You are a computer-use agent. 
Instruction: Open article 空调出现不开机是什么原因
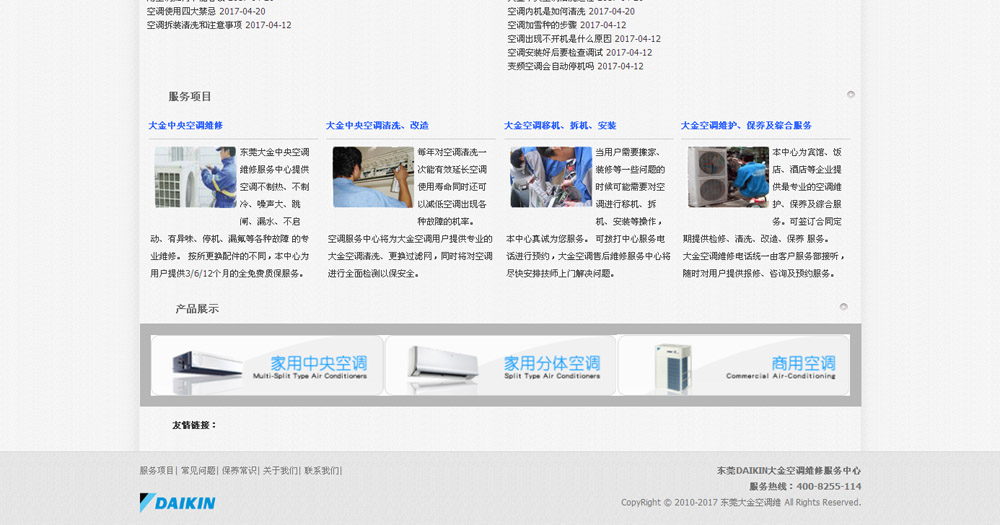tap(559, 39)
